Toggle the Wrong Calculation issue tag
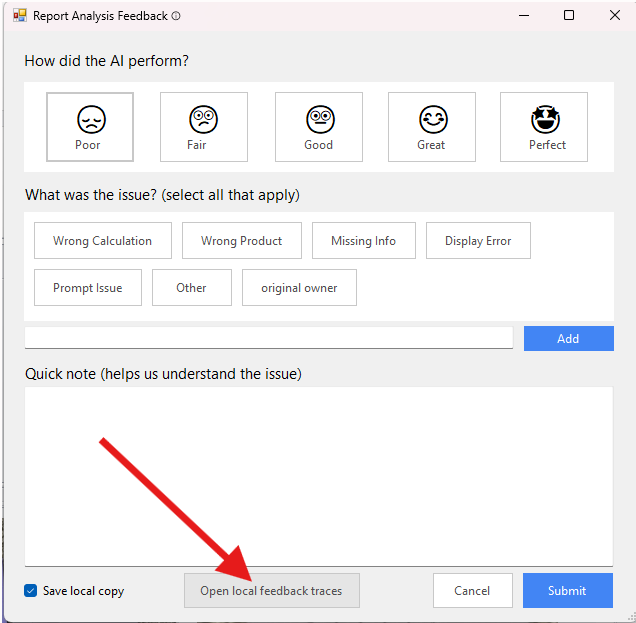The image size is (636, 623). (x=103, y=241)
